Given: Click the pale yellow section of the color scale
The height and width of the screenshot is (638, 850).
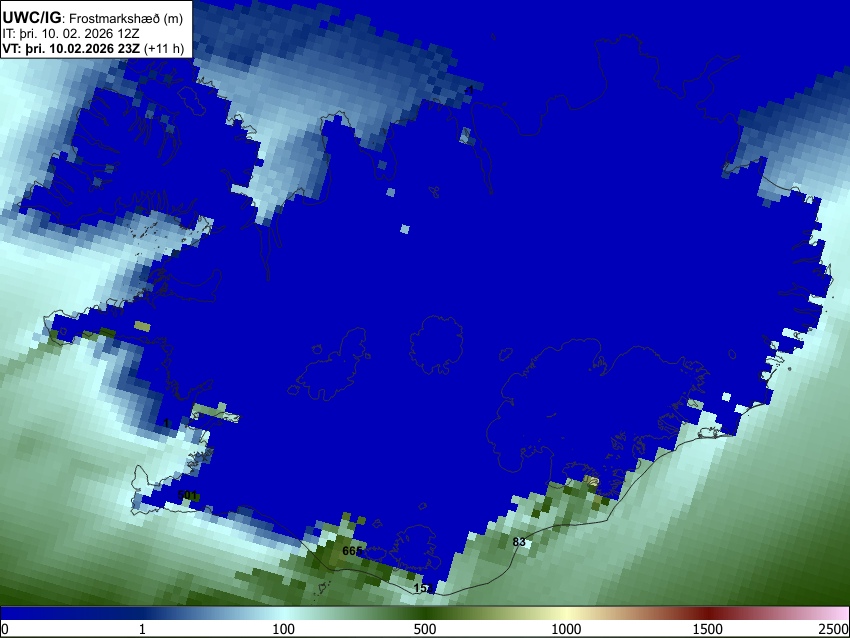Looking at the screenshot, I should [566, 614].
